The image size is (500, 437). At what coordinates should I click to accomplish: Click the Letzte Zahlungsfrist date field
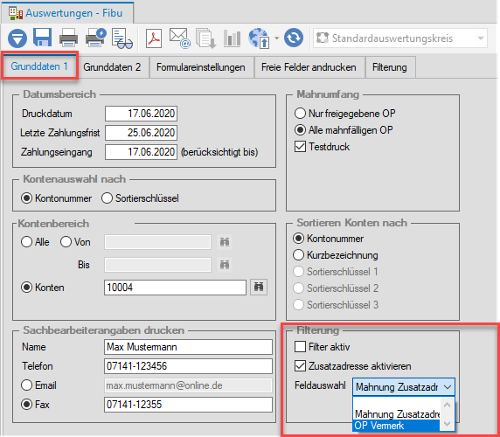pos(141,133)
